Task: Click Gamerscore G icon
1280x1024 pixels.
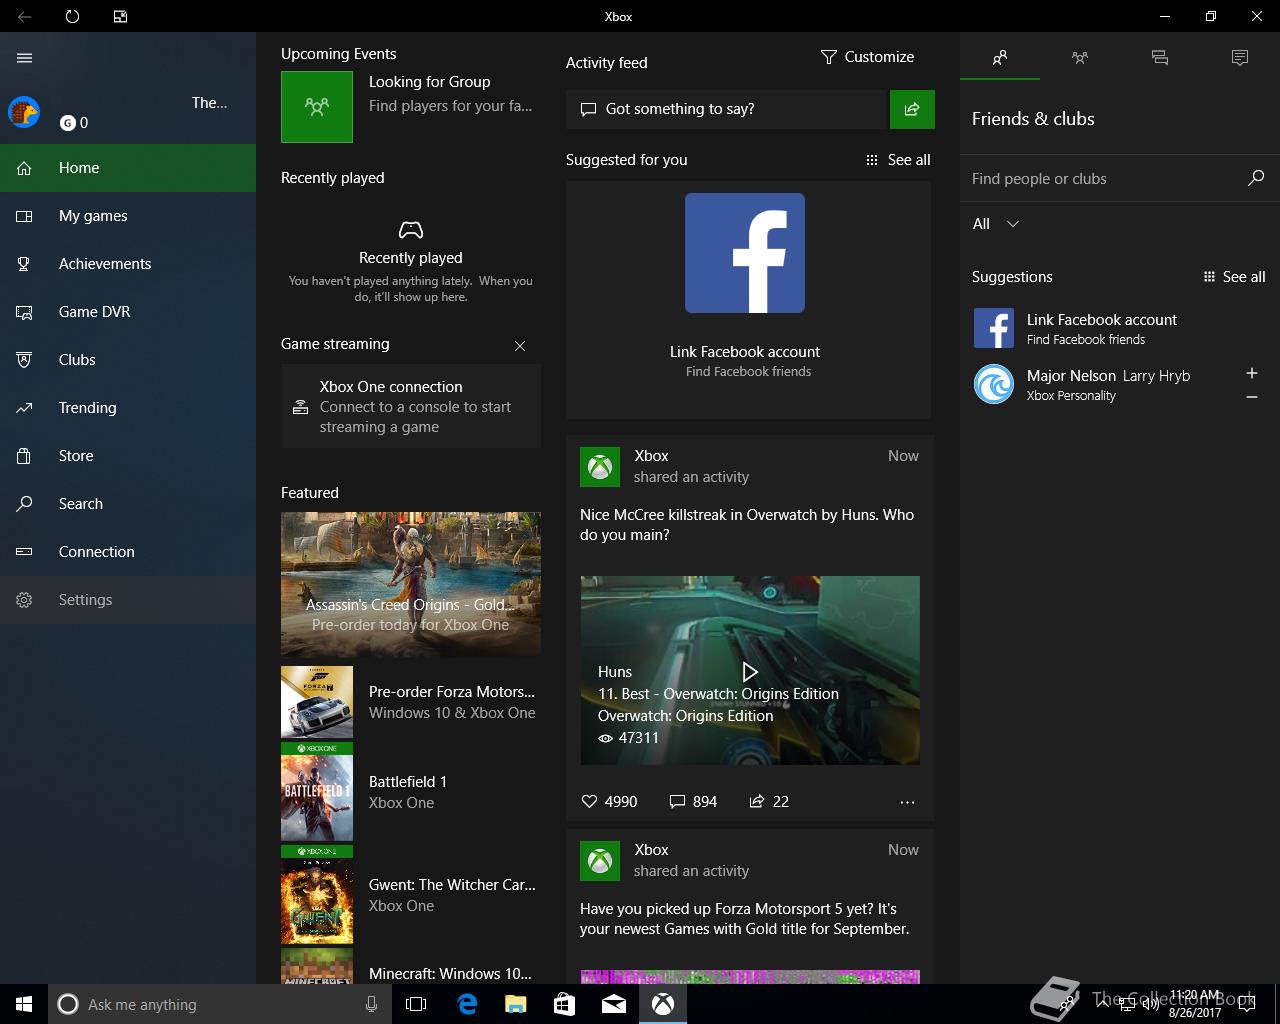Action: pyautogui.click(x=67, y=123)
